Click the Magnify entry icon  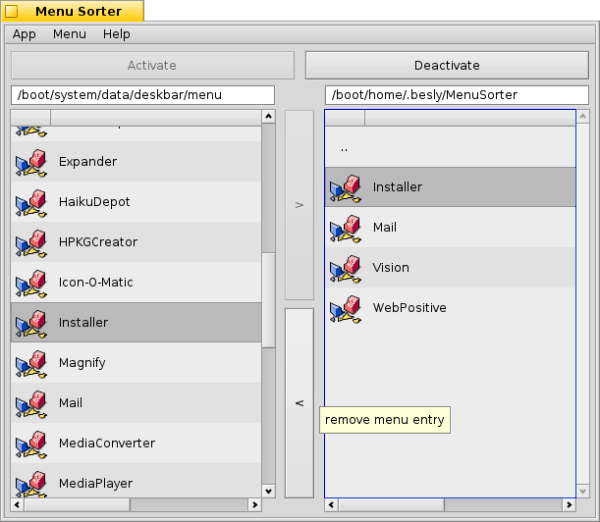(x=31, y=363)
